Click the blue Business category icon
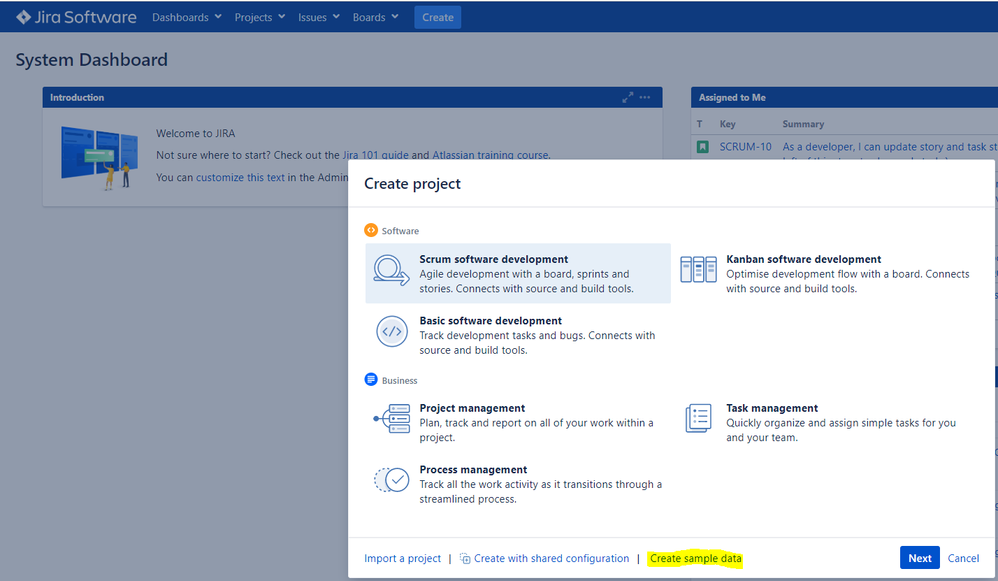The image size is (998, 581). click(x=370, y=379)
